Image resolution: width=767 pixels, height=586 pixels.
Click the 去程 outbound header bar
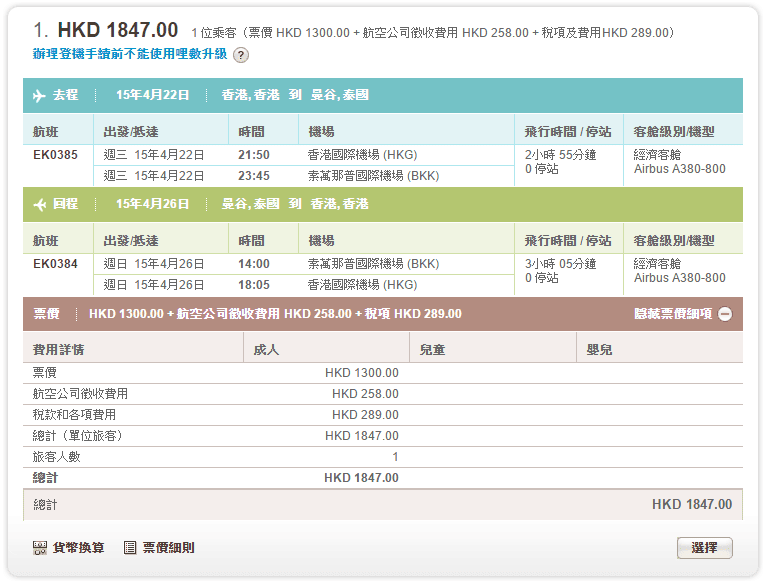(383, 96)
